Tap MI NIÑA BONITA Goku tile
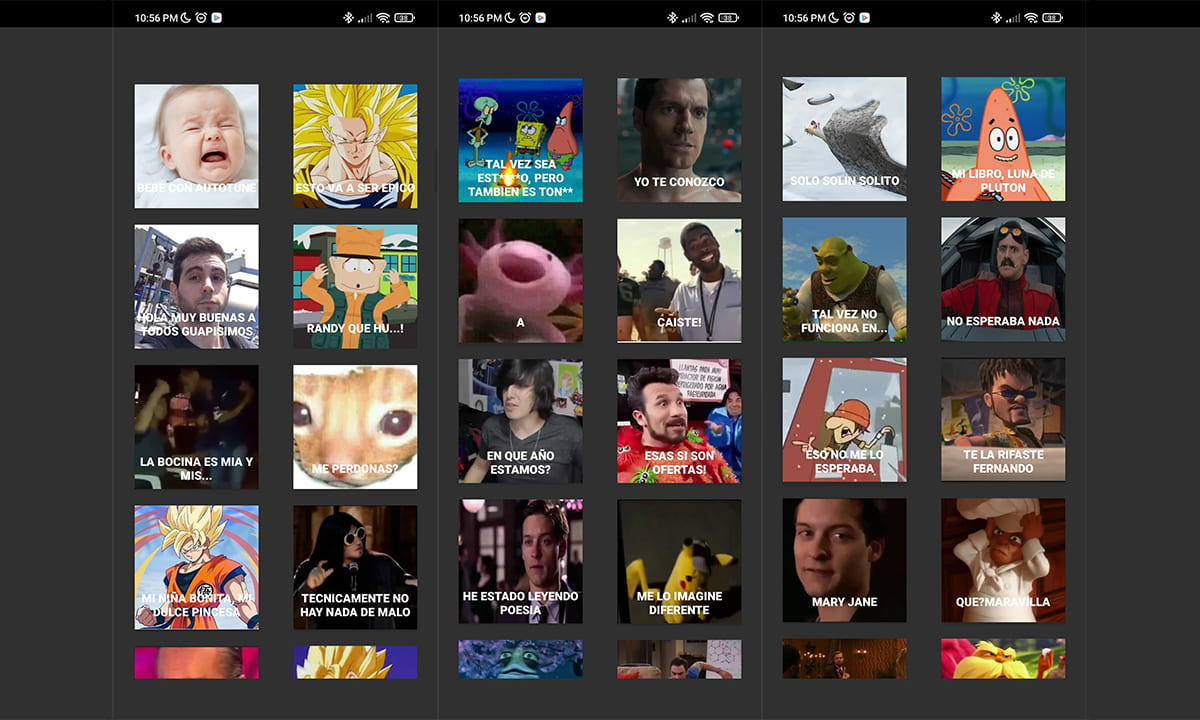This screenshot has height=720, width=1200. pyautogui.click(x=197, y=567)
